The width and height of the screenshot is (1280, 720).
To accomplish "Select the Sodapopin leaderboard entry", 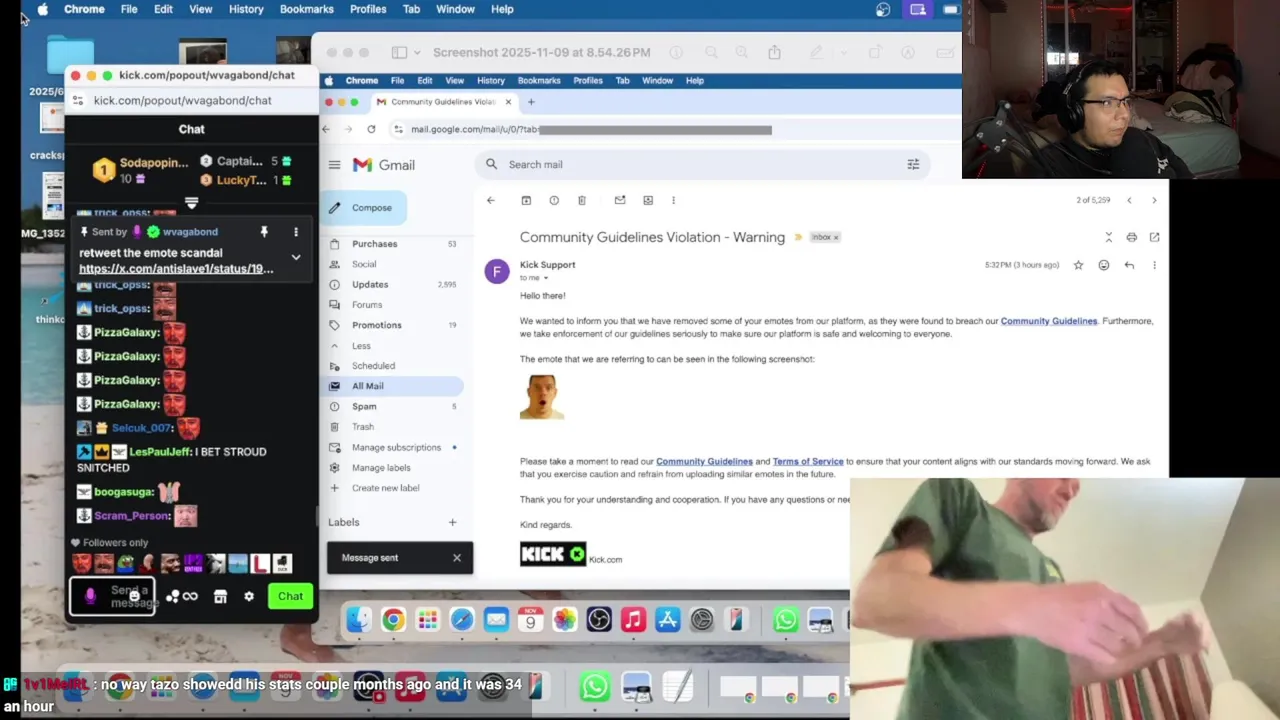I will [x=140, y=170].
